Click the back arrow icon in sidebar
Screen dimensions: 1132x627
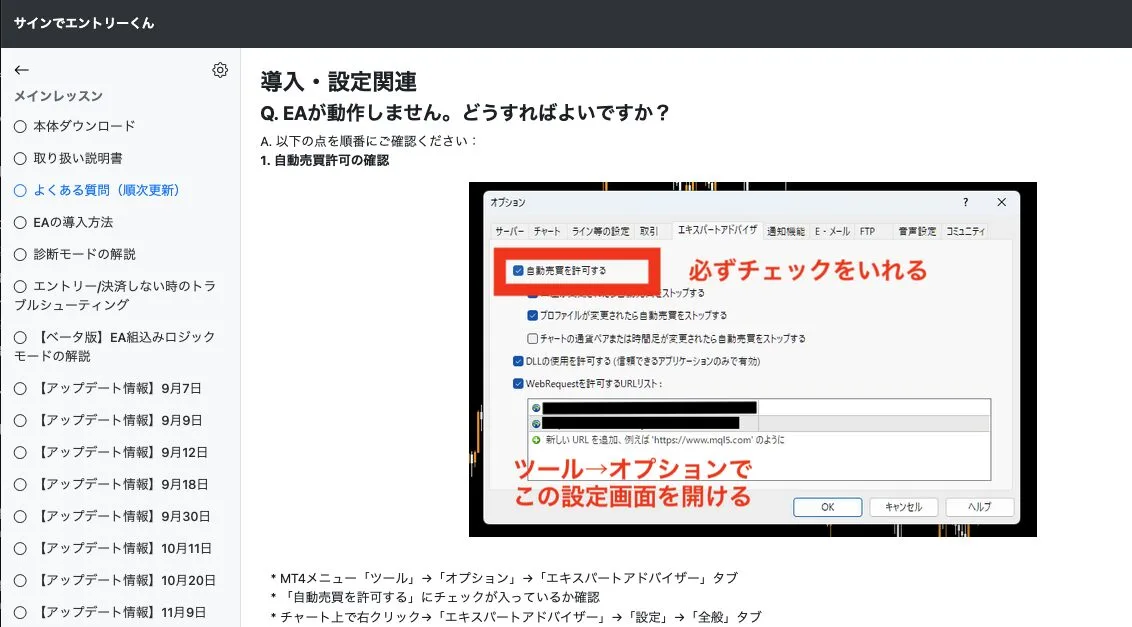click(x=22, y=70)
